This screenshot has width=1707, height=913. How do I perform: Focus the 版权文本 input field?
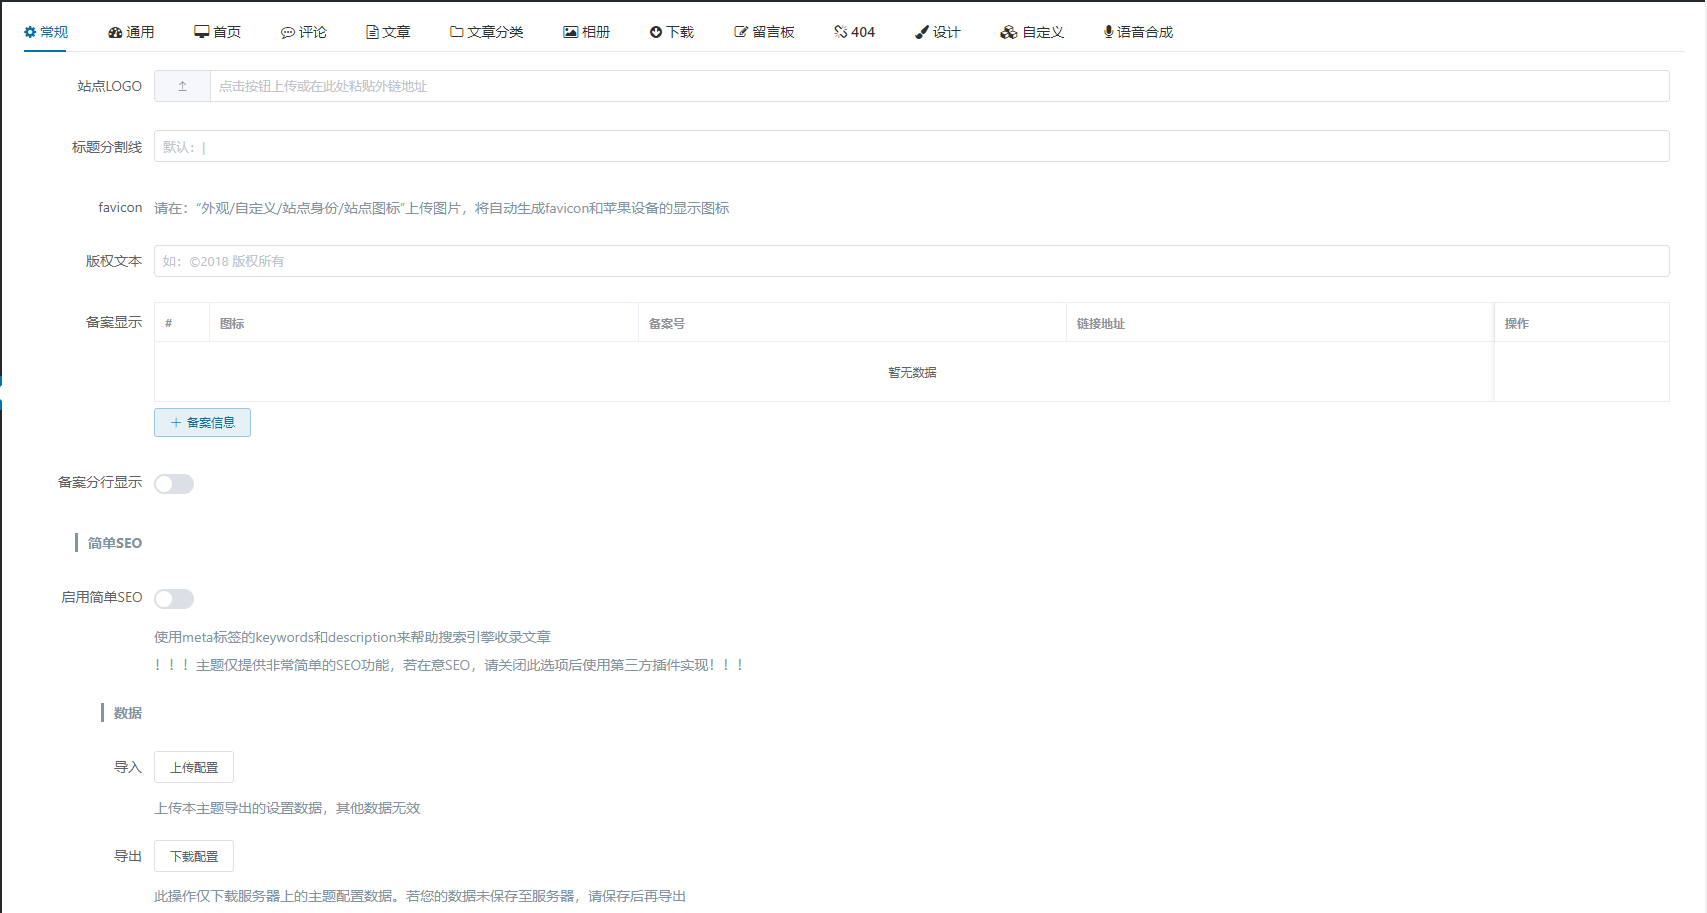tap(912, 261)
